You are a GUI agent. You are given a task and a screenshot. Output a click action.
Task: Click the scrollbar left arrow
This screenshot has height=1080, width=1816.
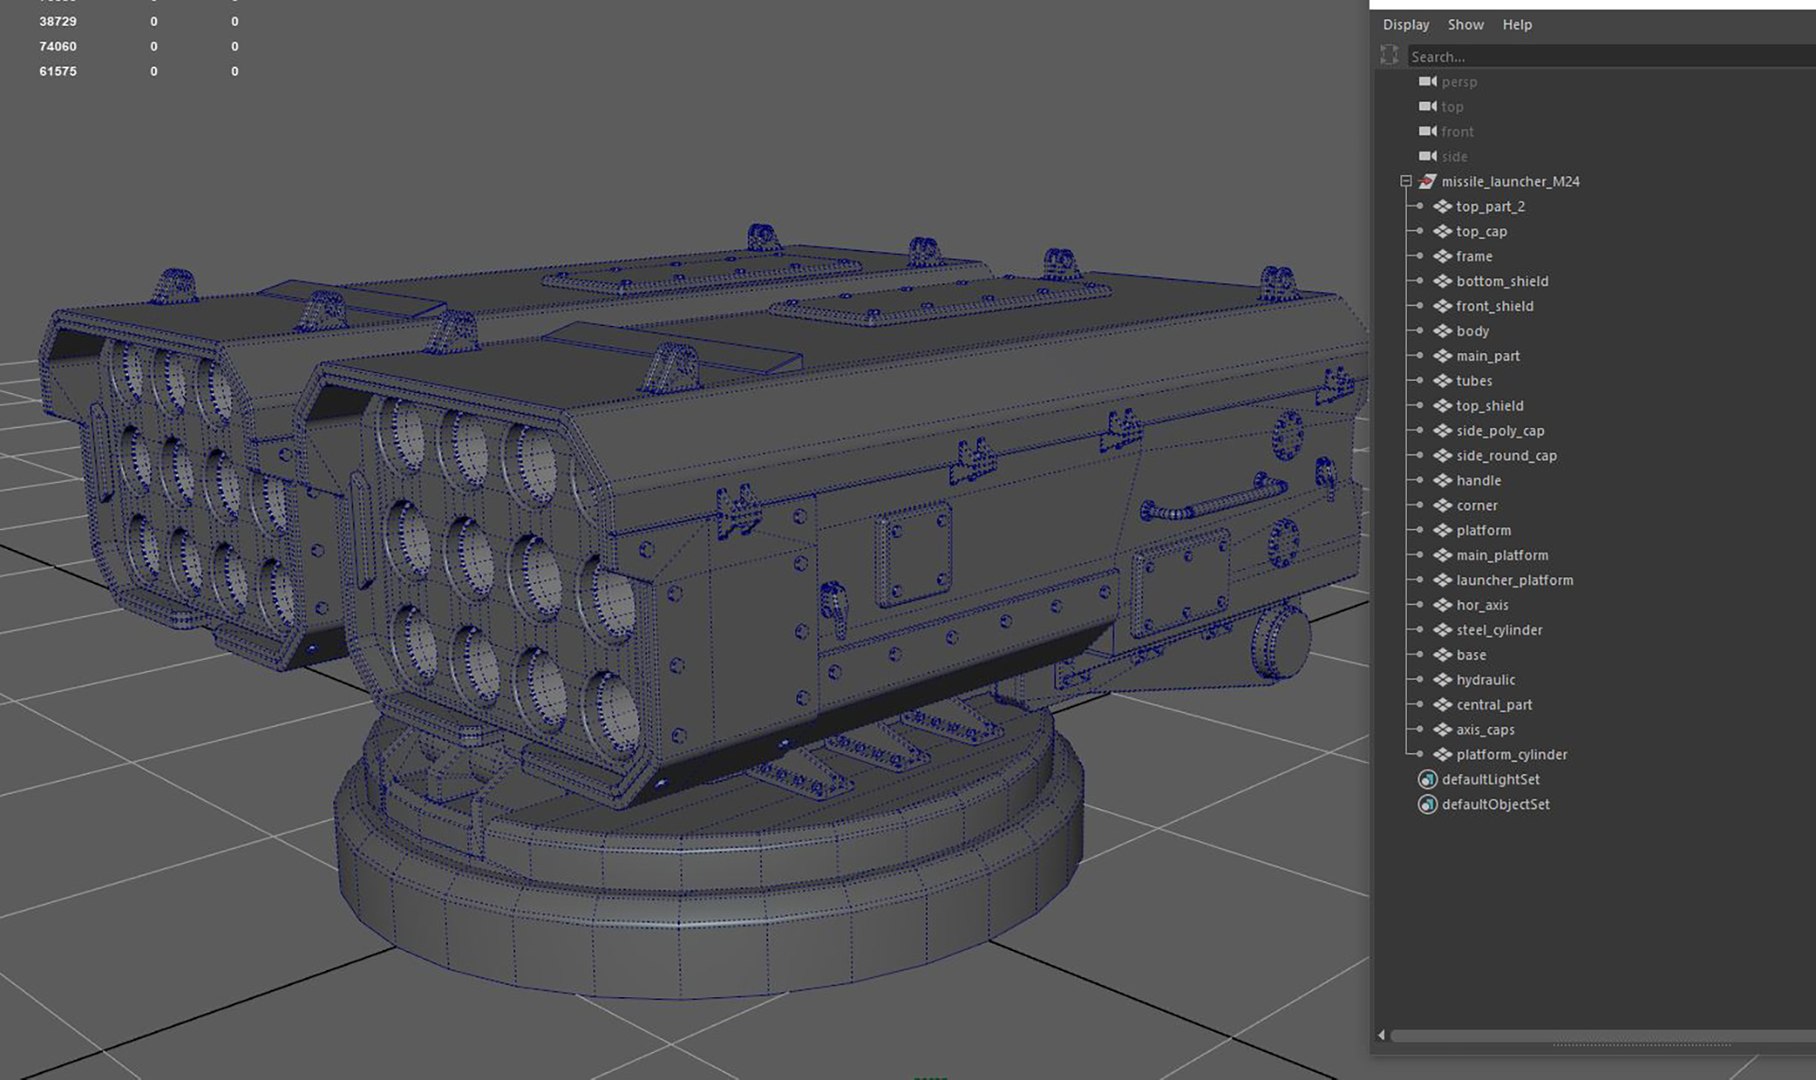(1381, 1036)
